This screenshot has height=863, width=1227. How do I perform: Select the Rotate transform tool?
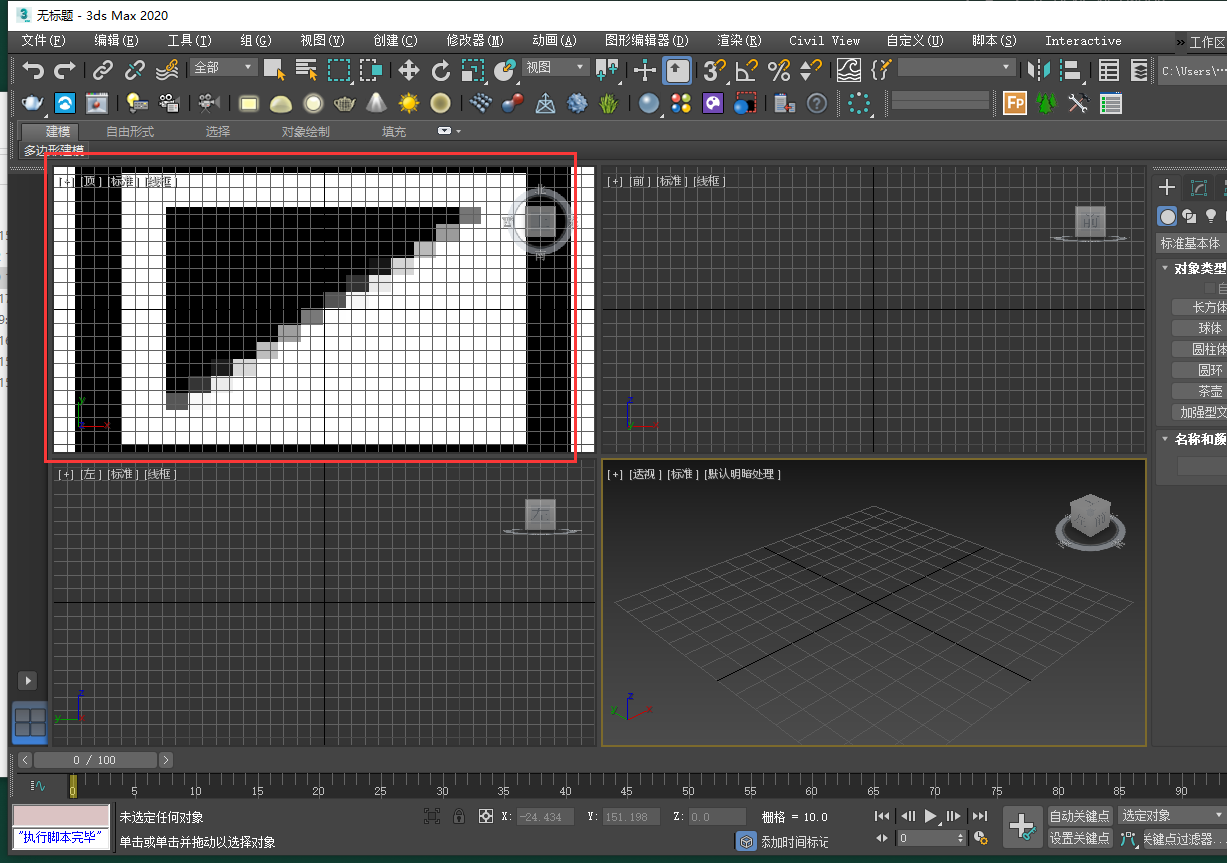(x=441, y=70)
